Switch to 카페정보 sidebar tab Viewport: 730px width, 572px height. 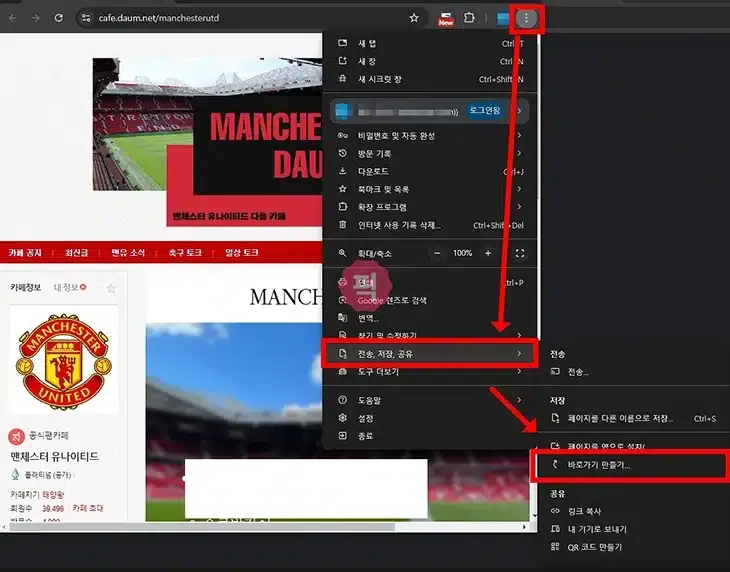tap(26, 288)
